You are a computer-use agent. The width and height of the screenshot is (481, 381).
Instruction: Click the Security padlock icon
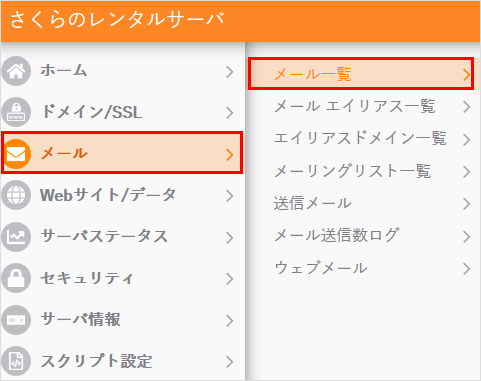(x=16, y=278)
